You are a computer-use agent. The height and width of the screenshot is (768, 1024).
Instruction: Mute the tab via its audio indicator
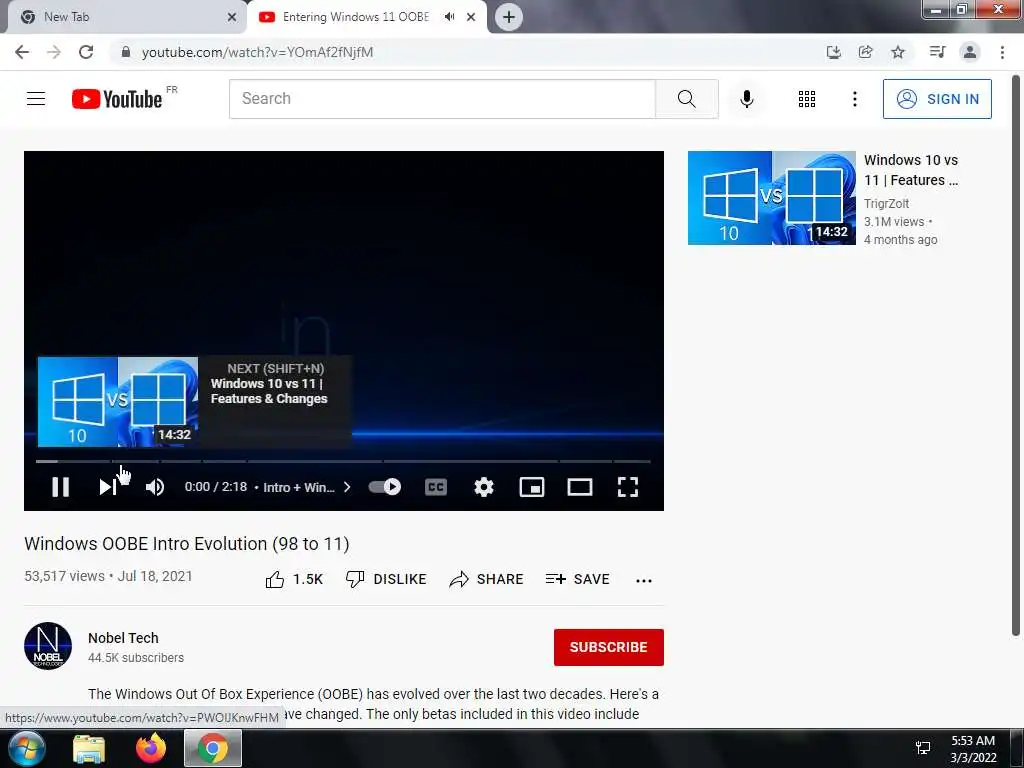point(449,17)
